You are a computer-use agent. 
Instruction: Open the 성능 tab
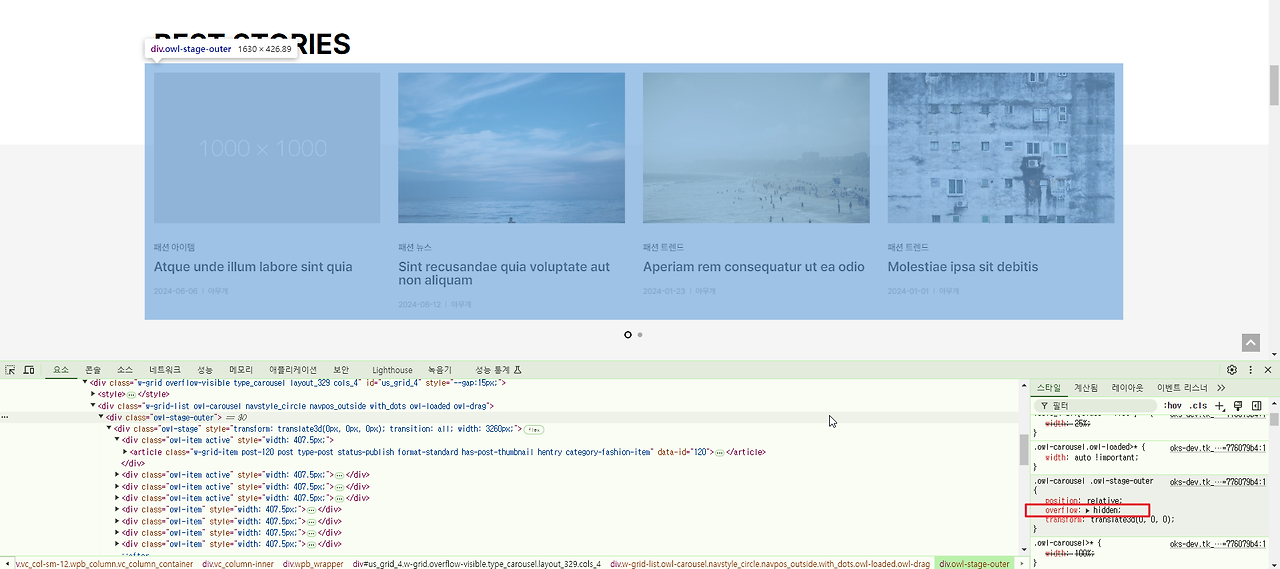point(205,370)
